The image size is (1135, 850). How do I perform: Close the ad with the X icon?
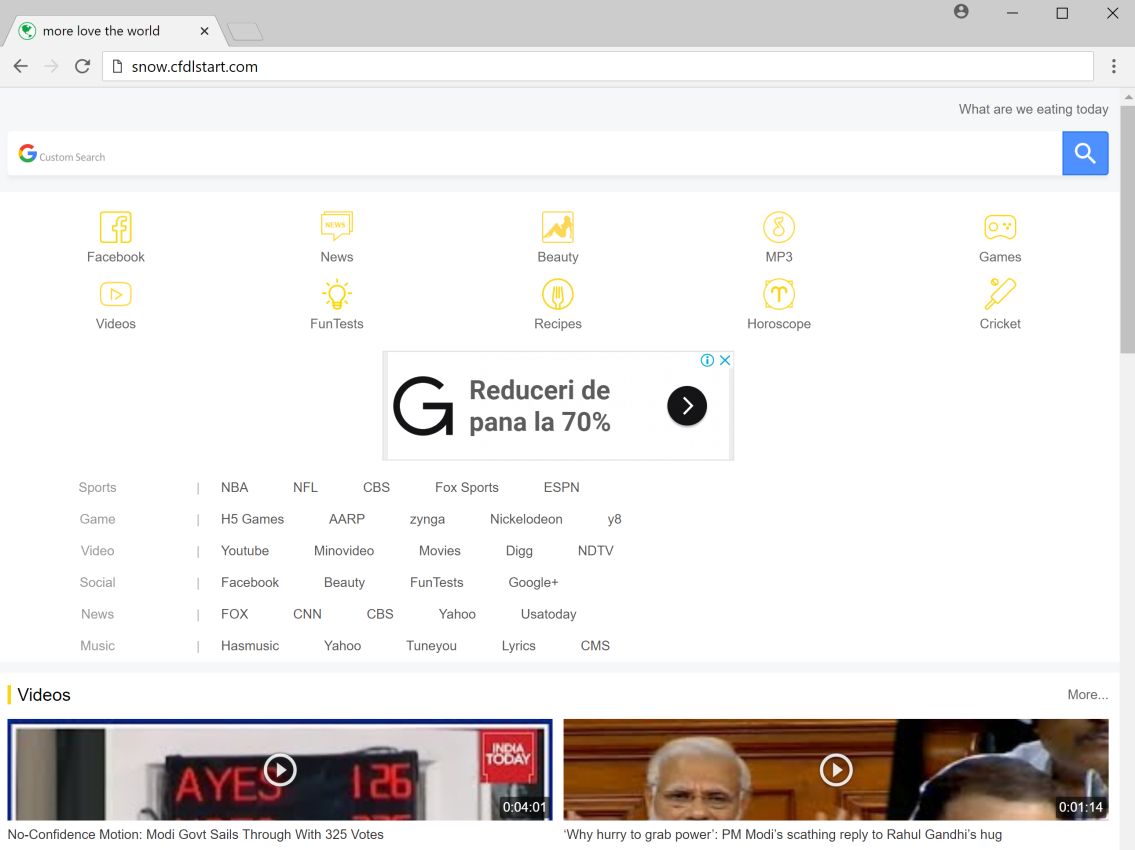[725, 360]
